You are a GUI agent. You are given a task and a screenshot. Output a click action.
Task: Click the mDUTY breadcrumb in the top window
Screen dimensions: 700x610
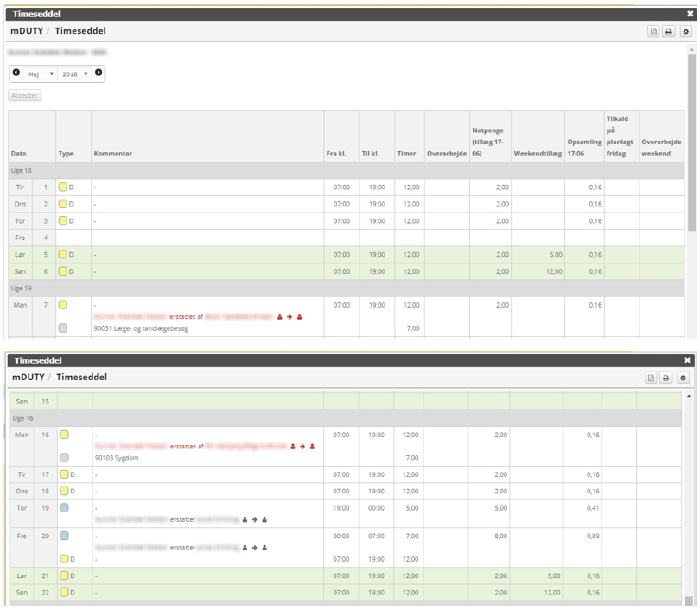(x=27, y=32)
